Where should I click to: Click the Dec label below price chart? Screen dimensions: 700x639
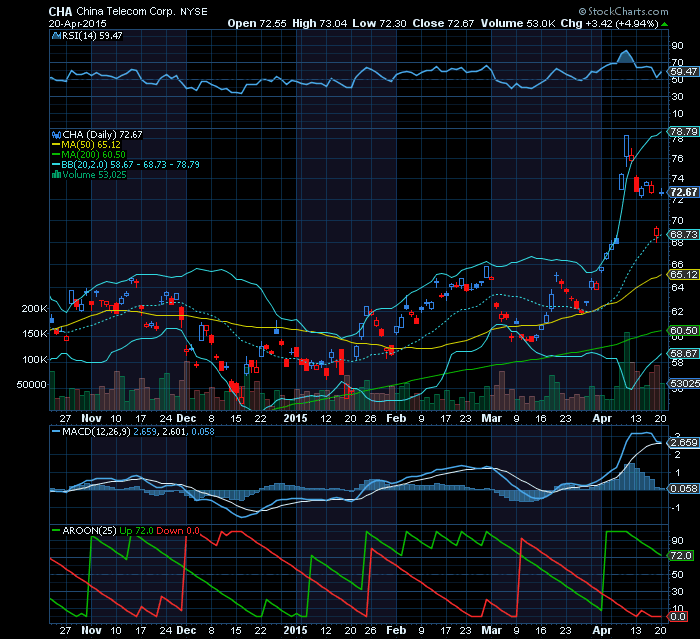coord(186,418)
